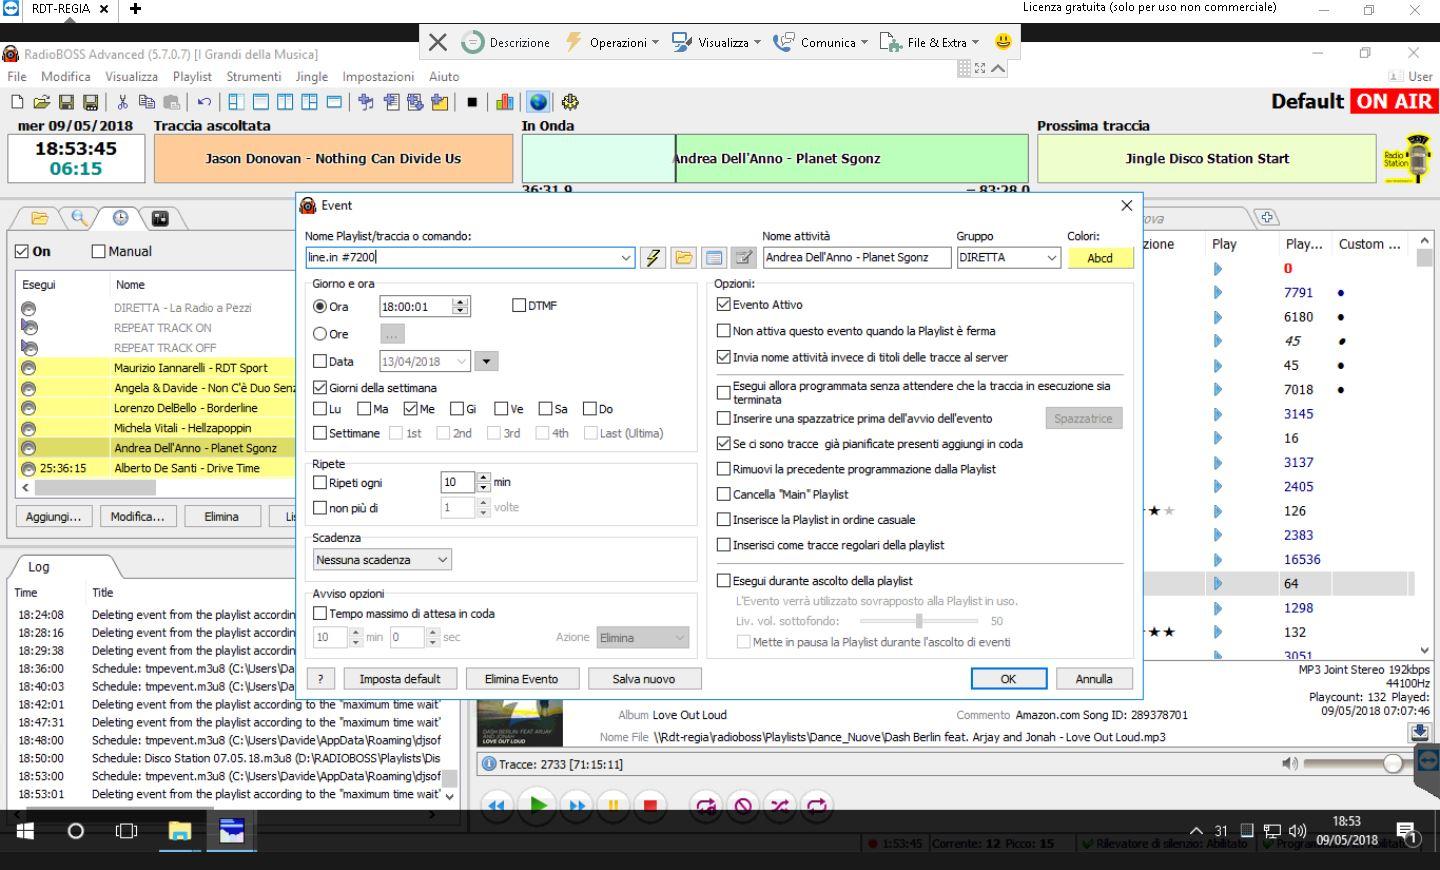Toggle the Giorni della settimana checkbox
The width and height of the screenshot is (1440, 870).
(320, 387)
